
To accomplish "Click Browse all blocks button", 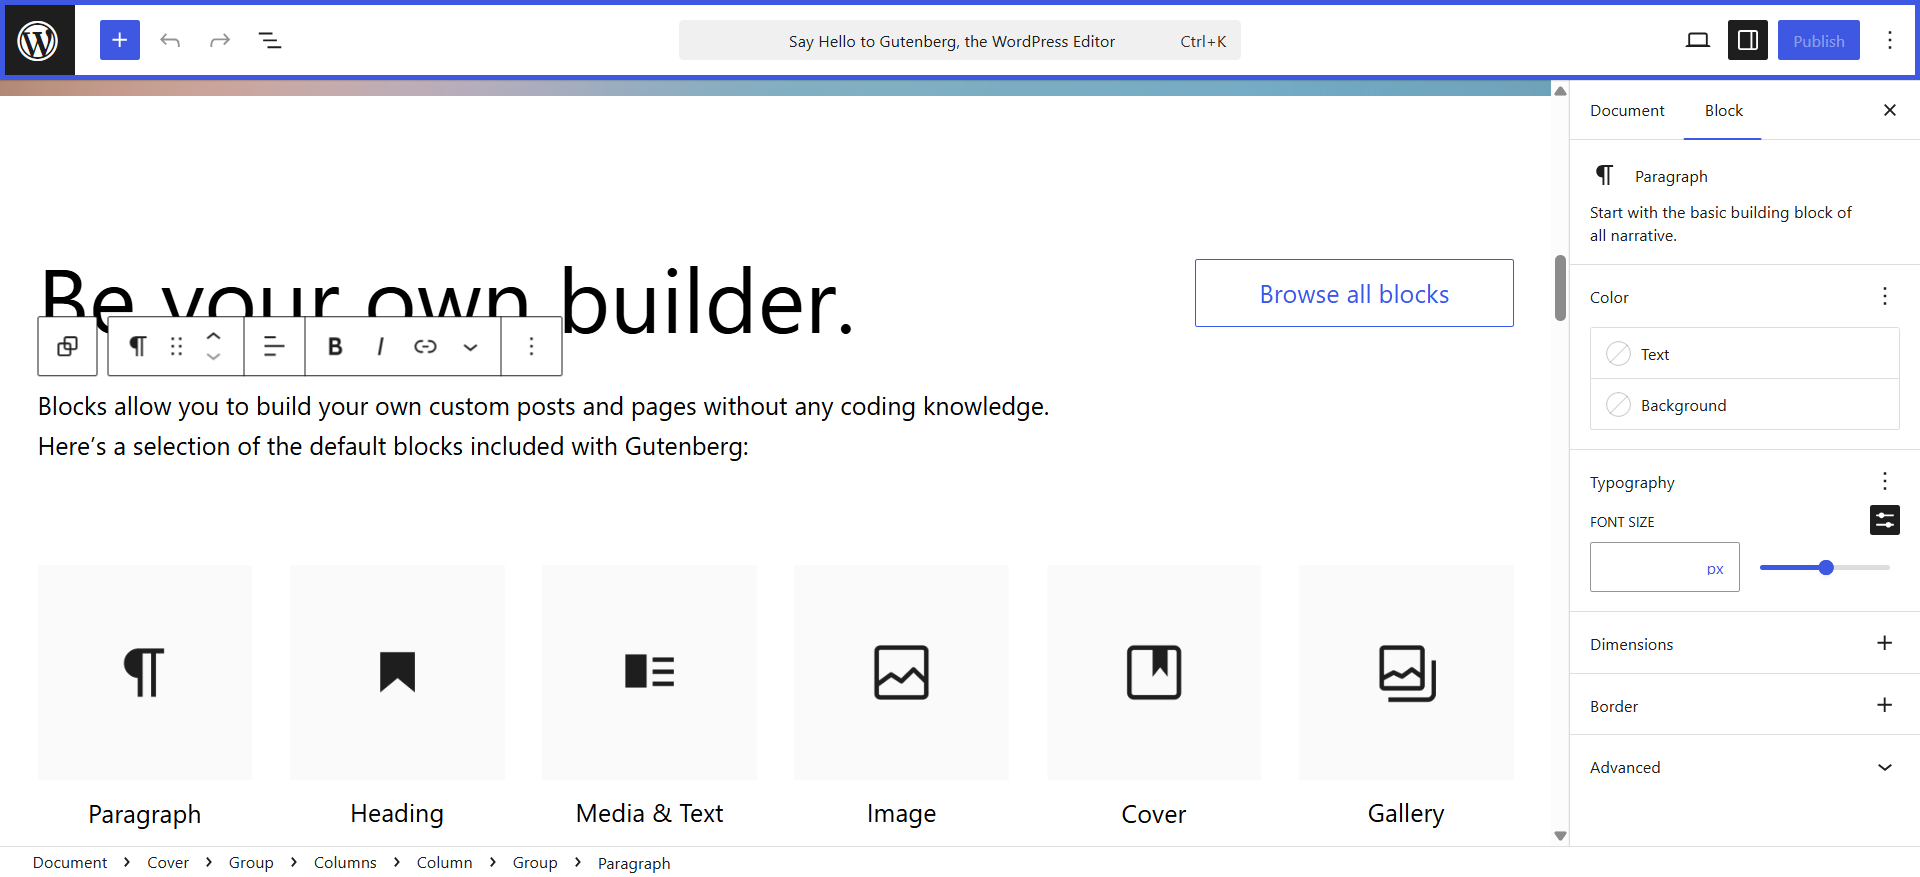I will [x=1354, y=293].
